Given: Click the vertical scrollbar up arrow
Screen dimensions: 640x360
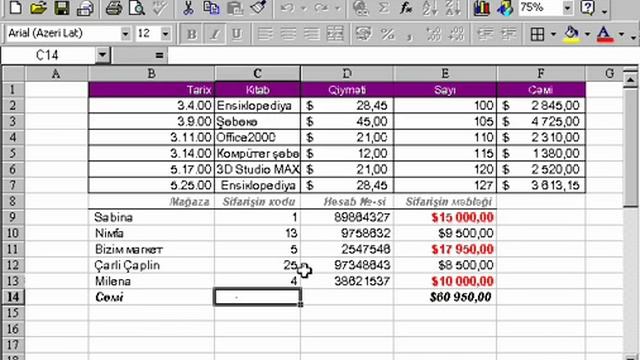Looking at the screenshot, I should (x=630, y=80).
